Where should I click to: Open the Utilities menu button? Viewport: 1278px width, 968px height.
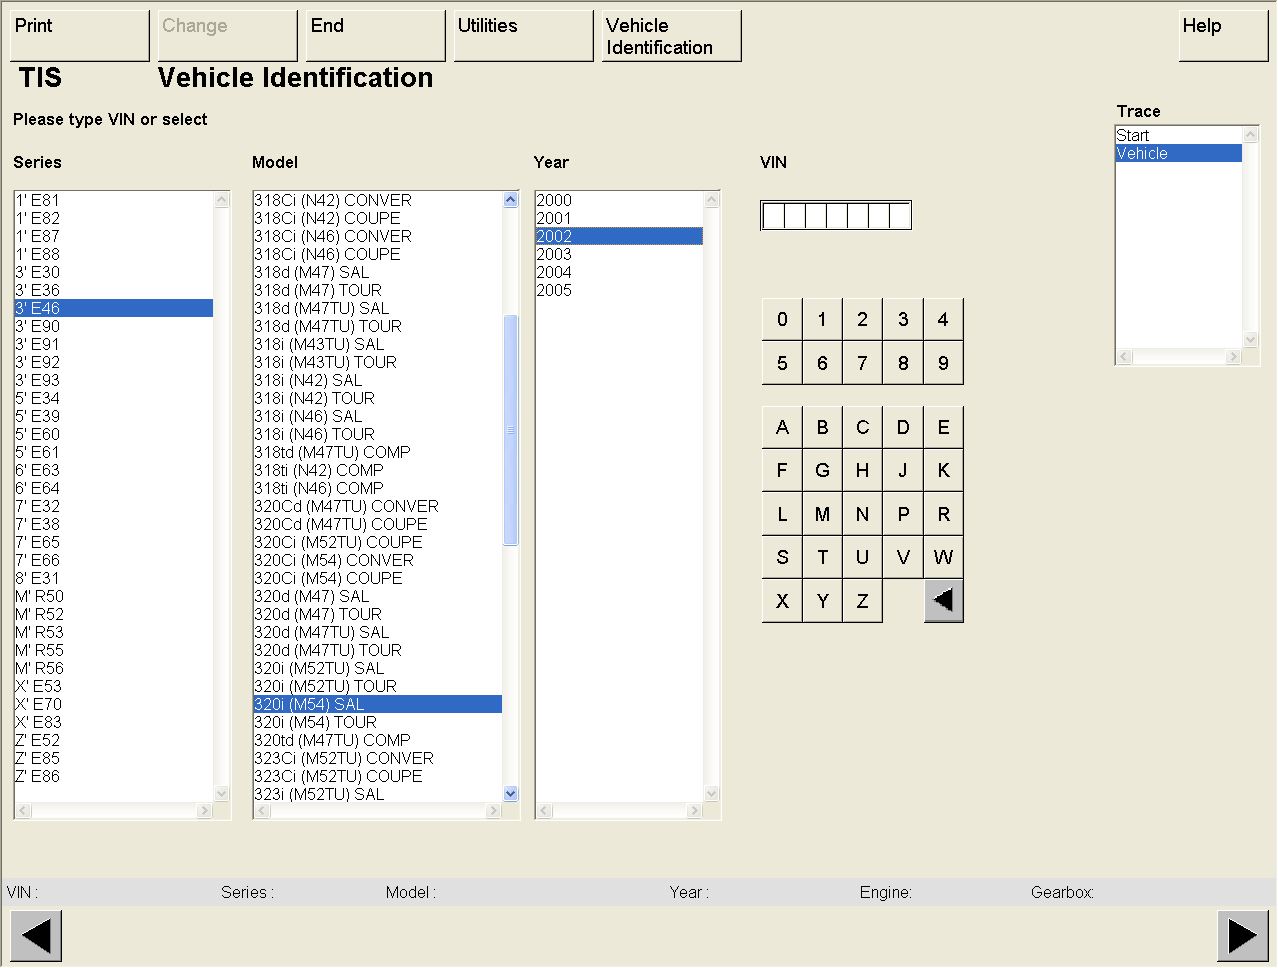(x=524, y=36)
